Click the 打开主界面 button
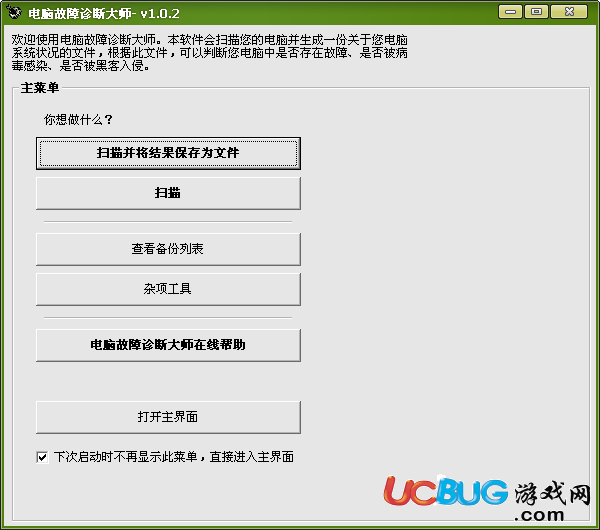 coord(168,417)
